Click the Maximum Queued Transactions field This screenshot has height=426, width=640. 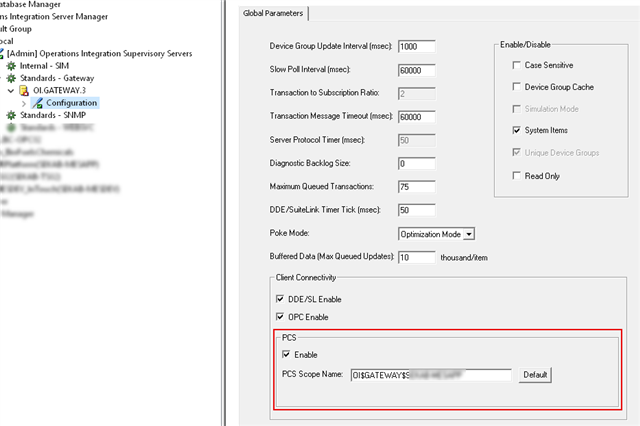coord(416,187)
